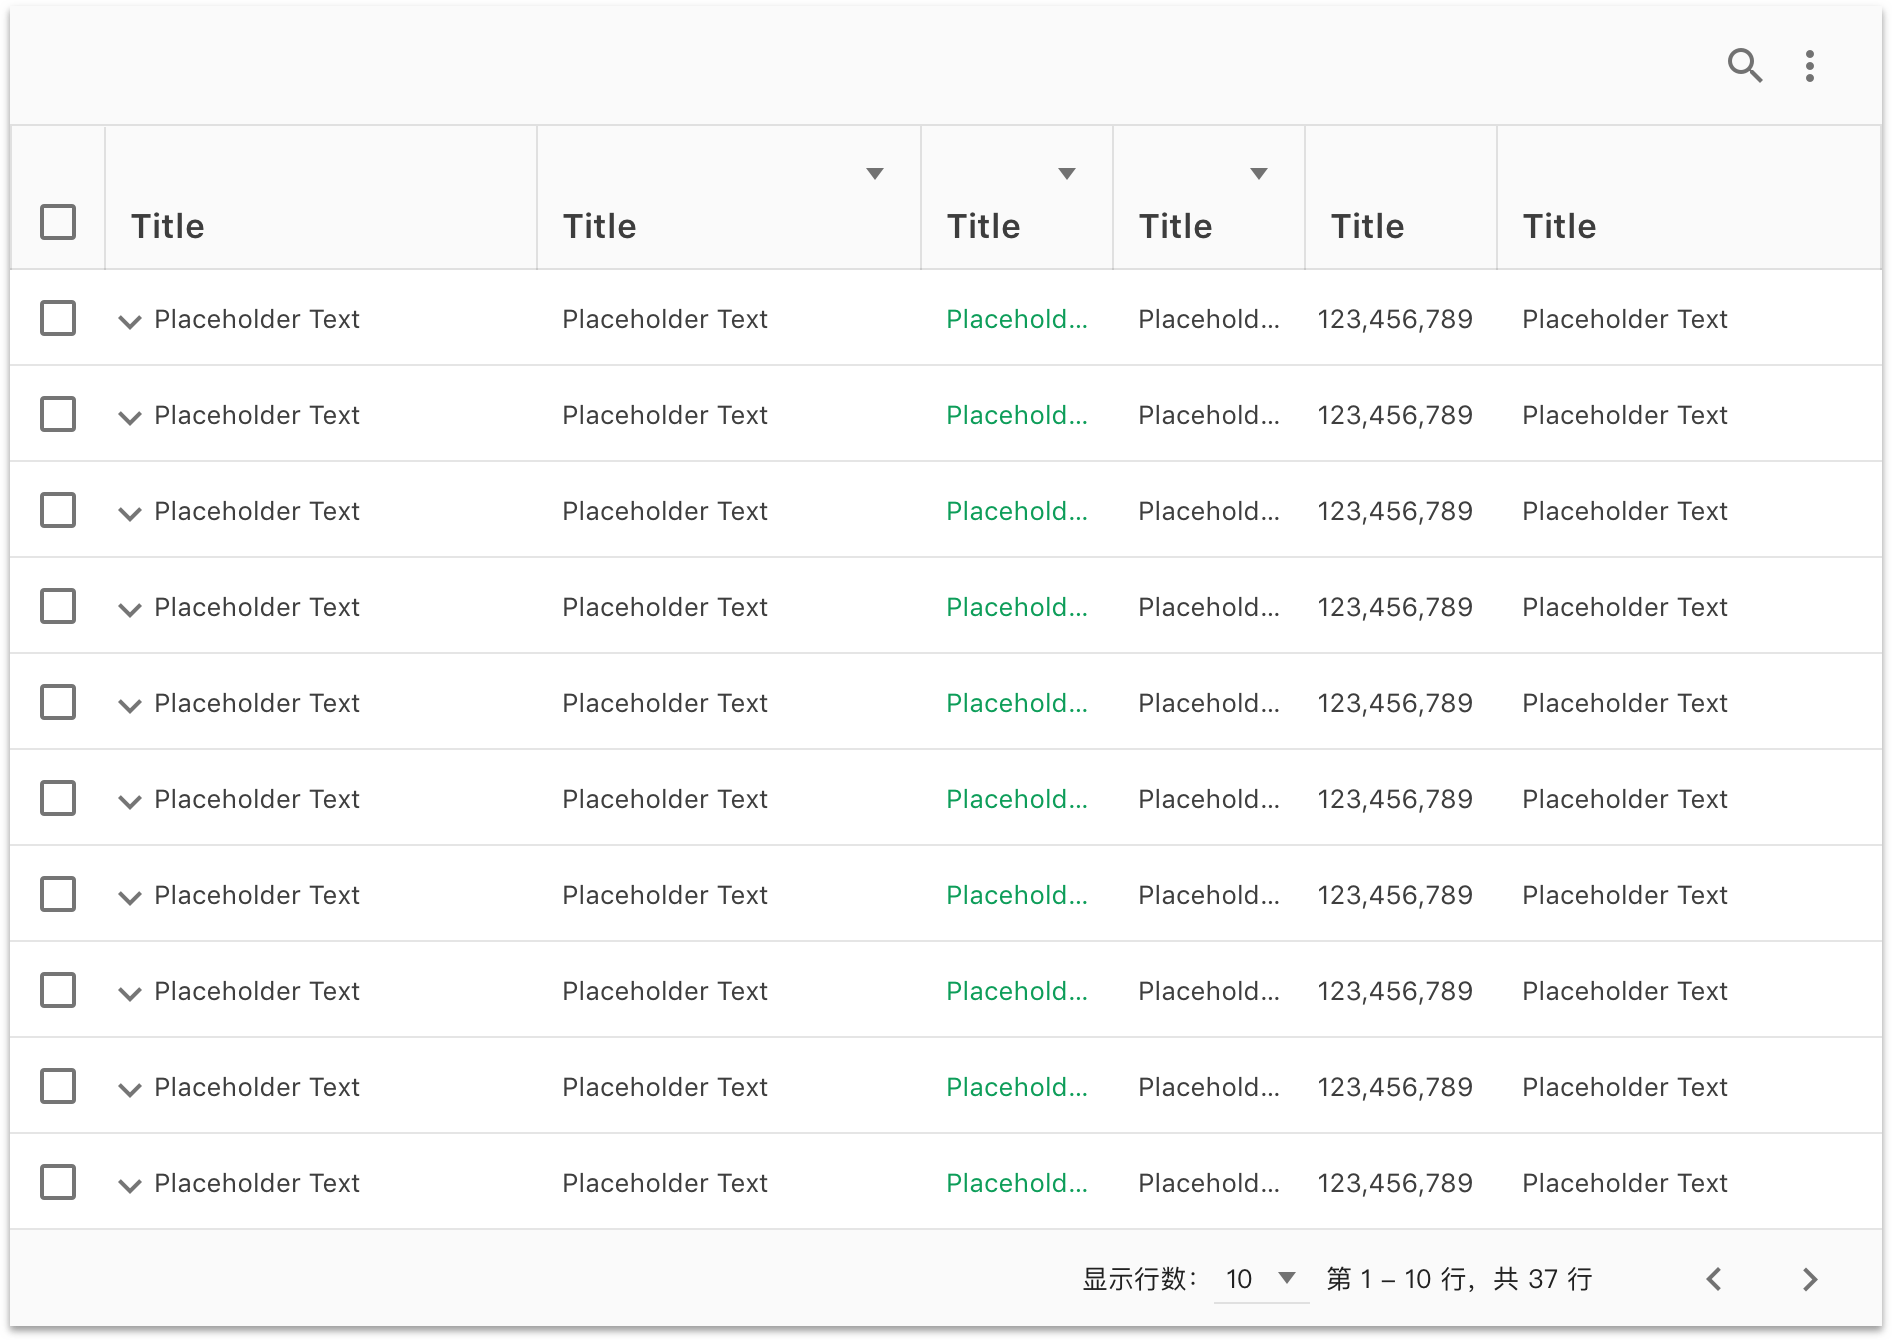The height and width of the screenshot is (1340, 1892).
Task: Open second column header's dropdown arrow
Action: pyautogui.click(x=875, y=174)
